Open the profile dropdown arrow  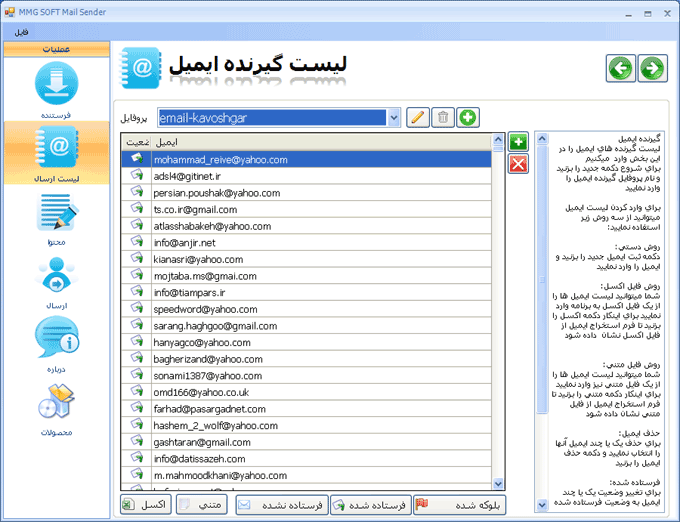click(394, 117)
